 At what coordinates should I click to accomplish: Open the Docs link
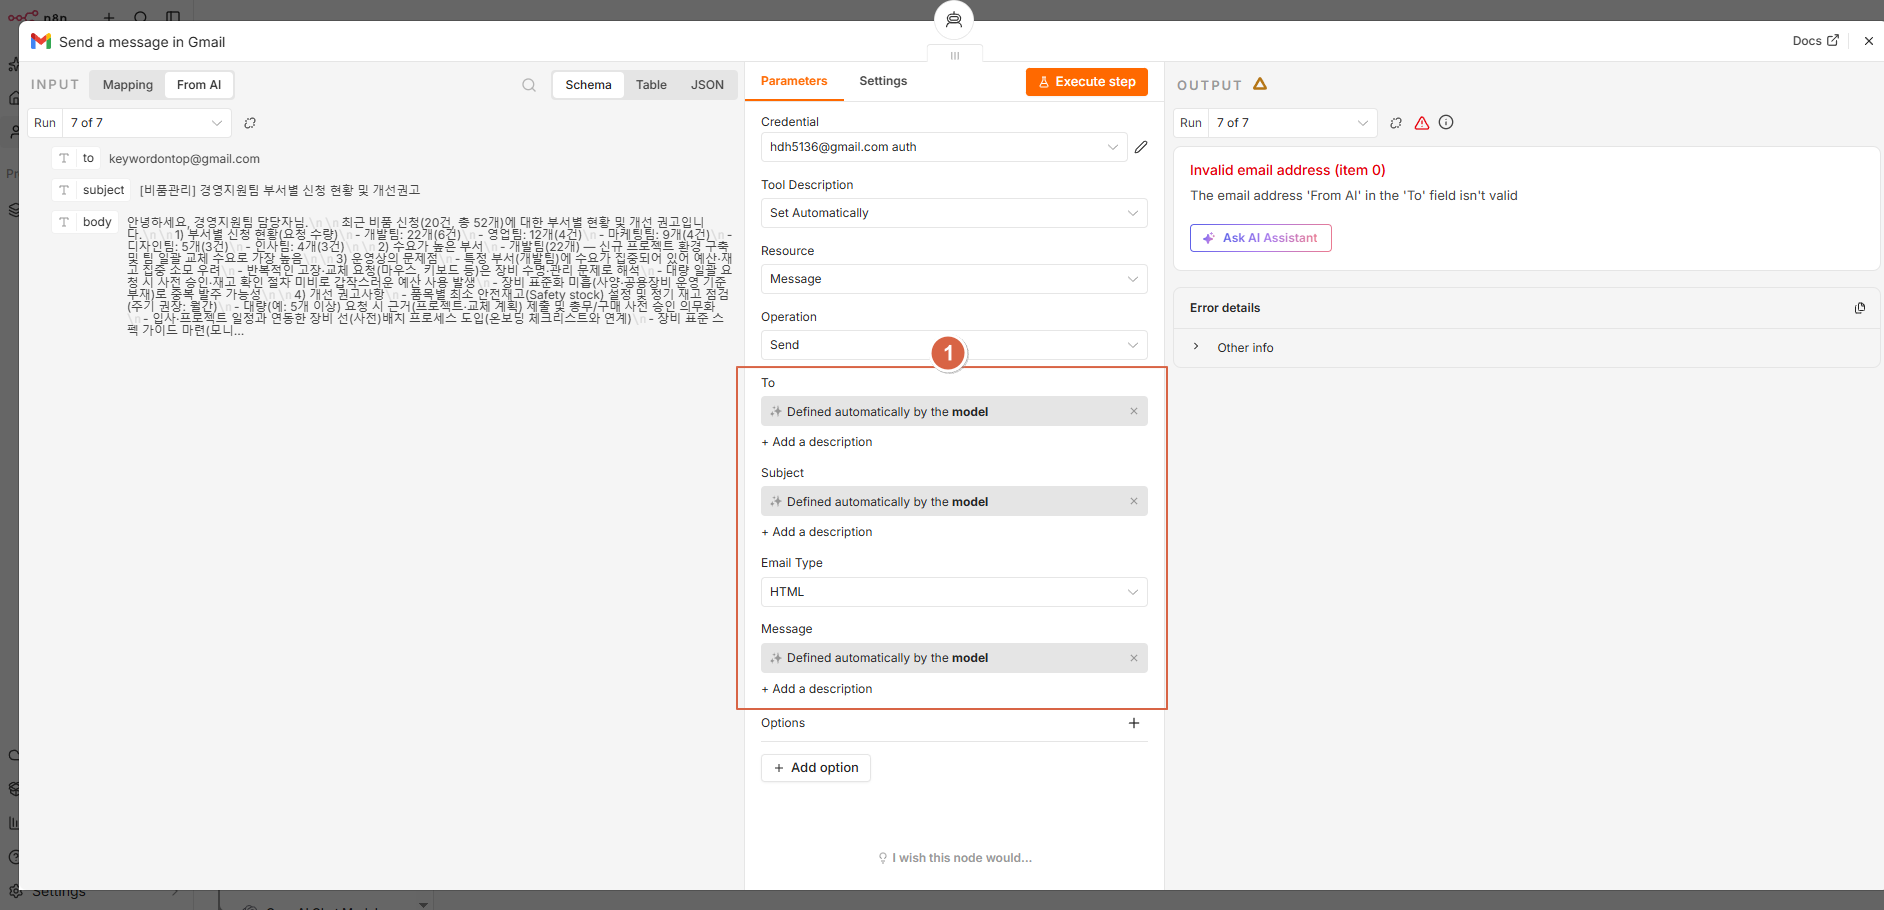point(1815,41)
